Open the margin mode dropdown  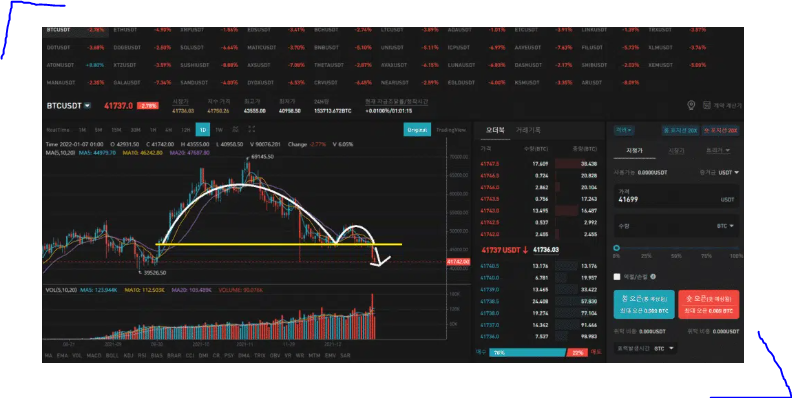pyautogui.click(x=624, y=130)
